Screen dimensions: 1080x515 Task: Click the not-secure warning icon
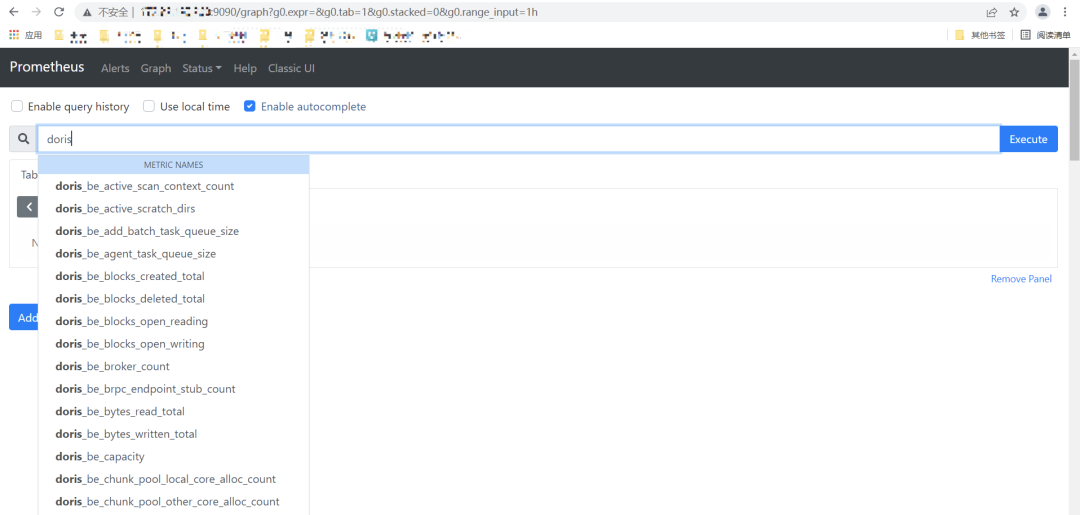pos(87,12)
